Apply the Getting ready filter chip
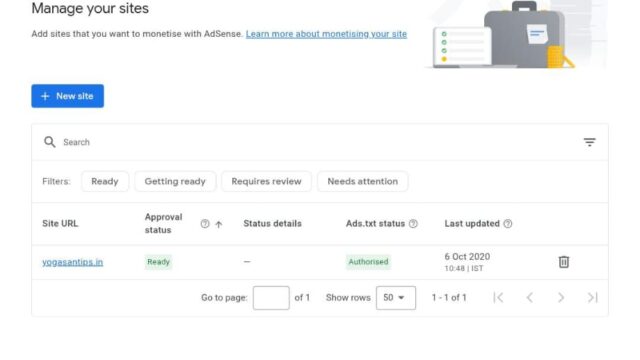 (175, 181)
